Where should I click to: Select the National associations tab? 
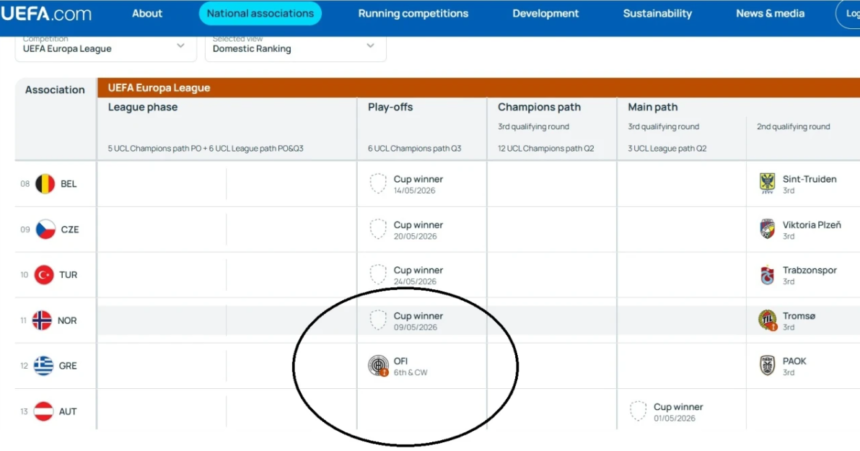(x=260, y=14)
